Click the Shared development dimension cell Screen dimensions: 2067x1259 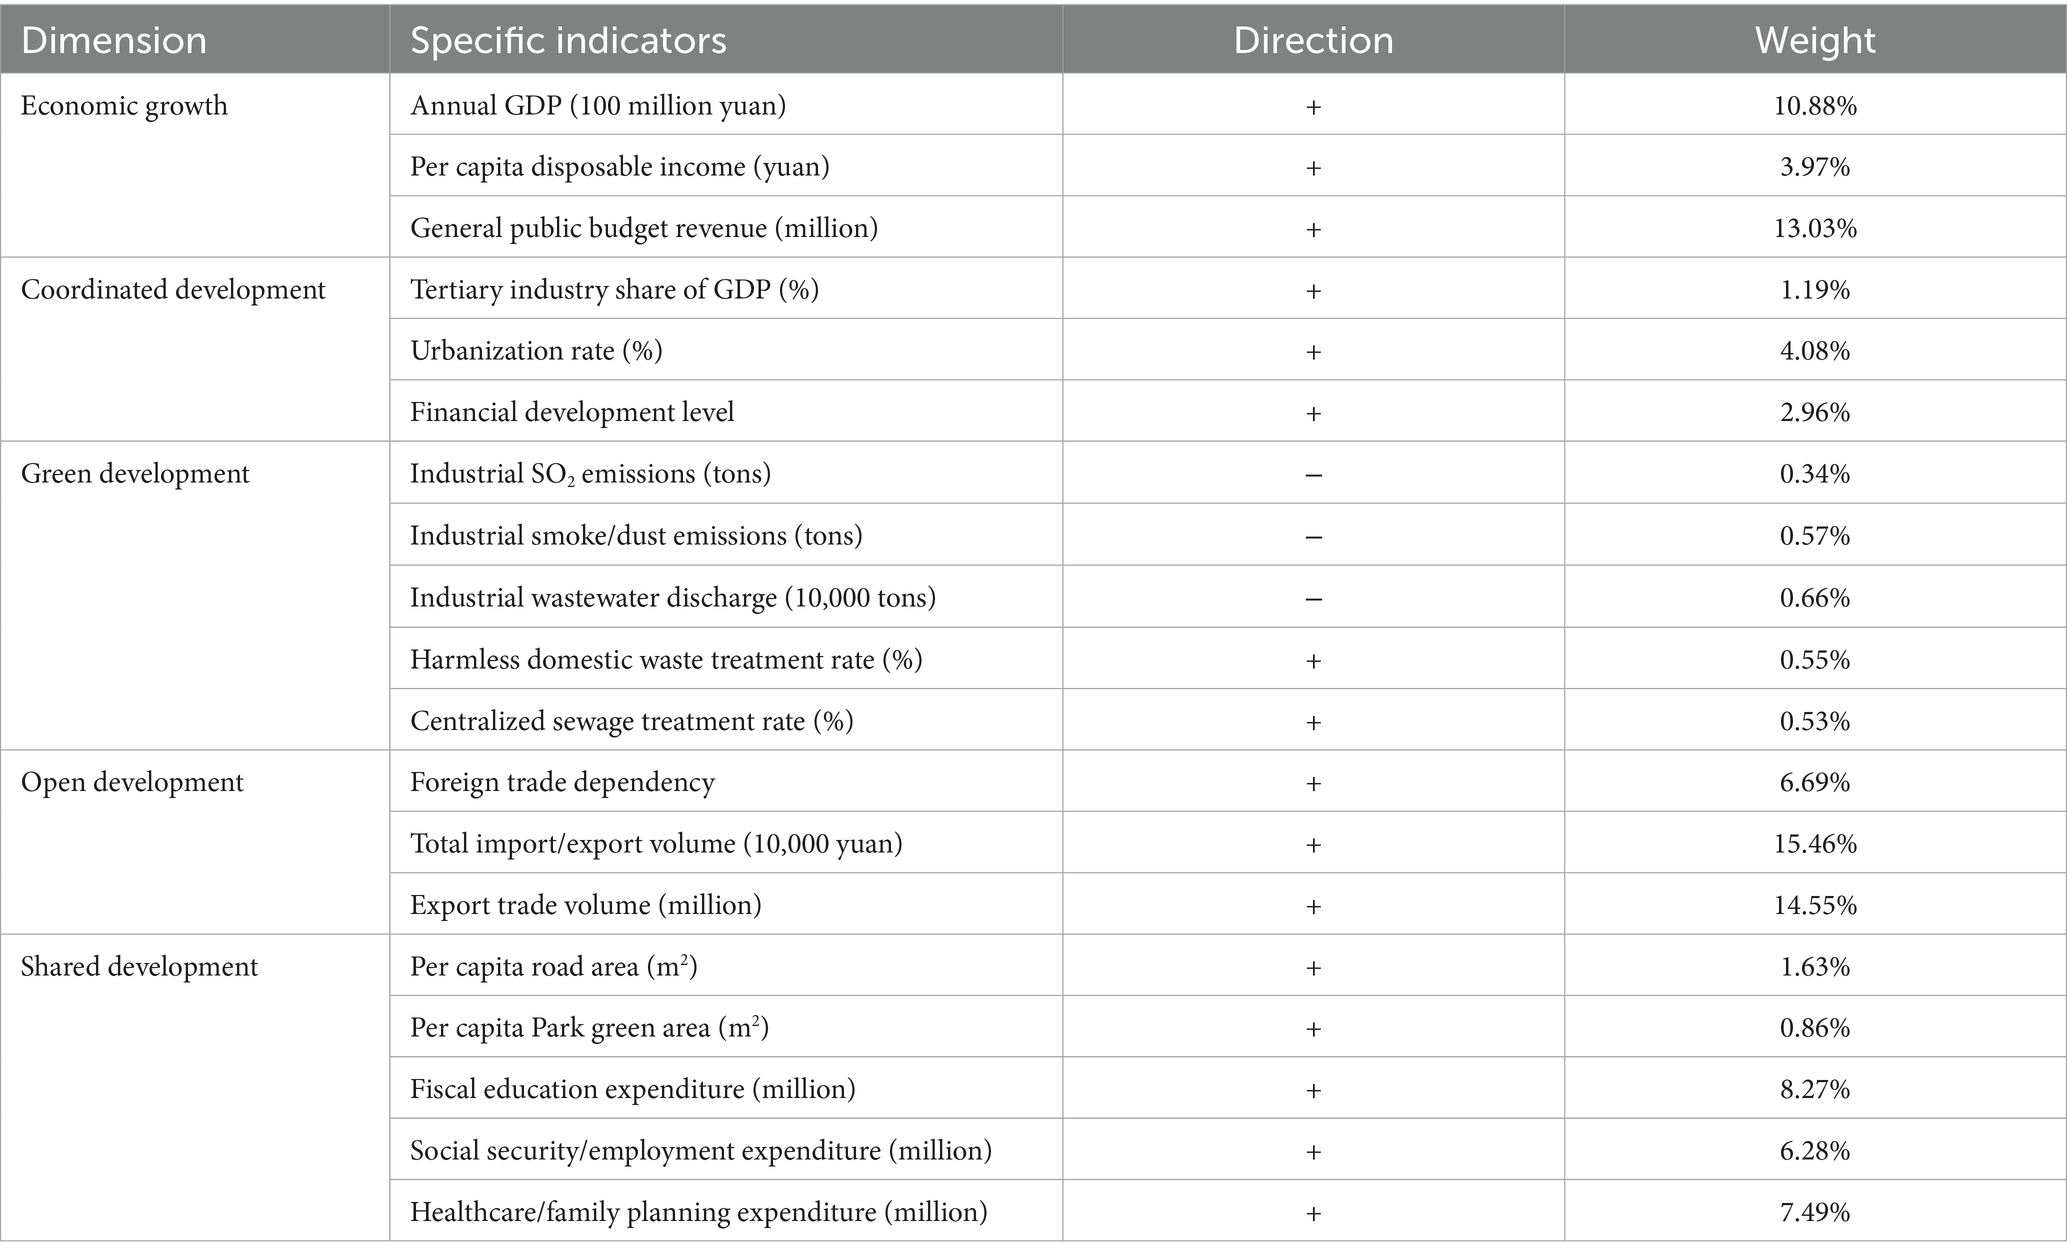[x=139, y=967]
